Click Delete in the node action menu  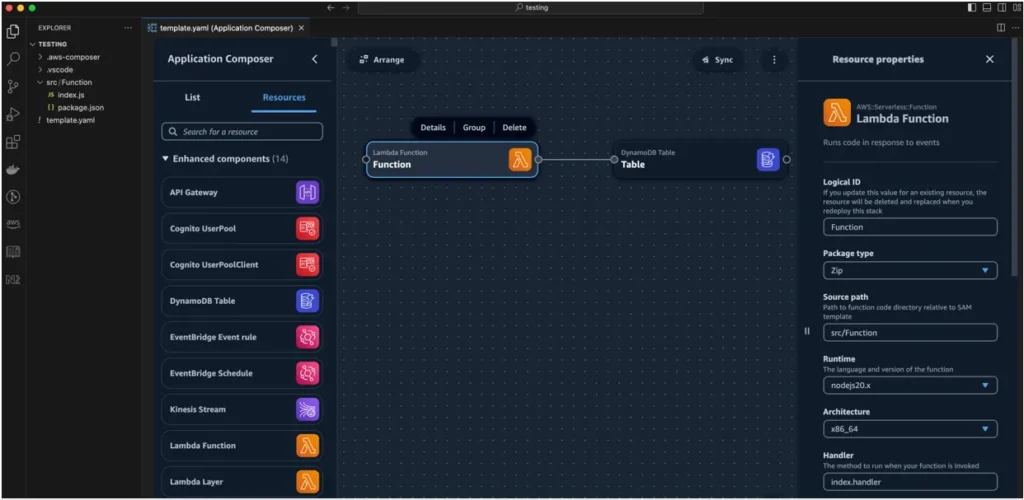pos(515,127)
